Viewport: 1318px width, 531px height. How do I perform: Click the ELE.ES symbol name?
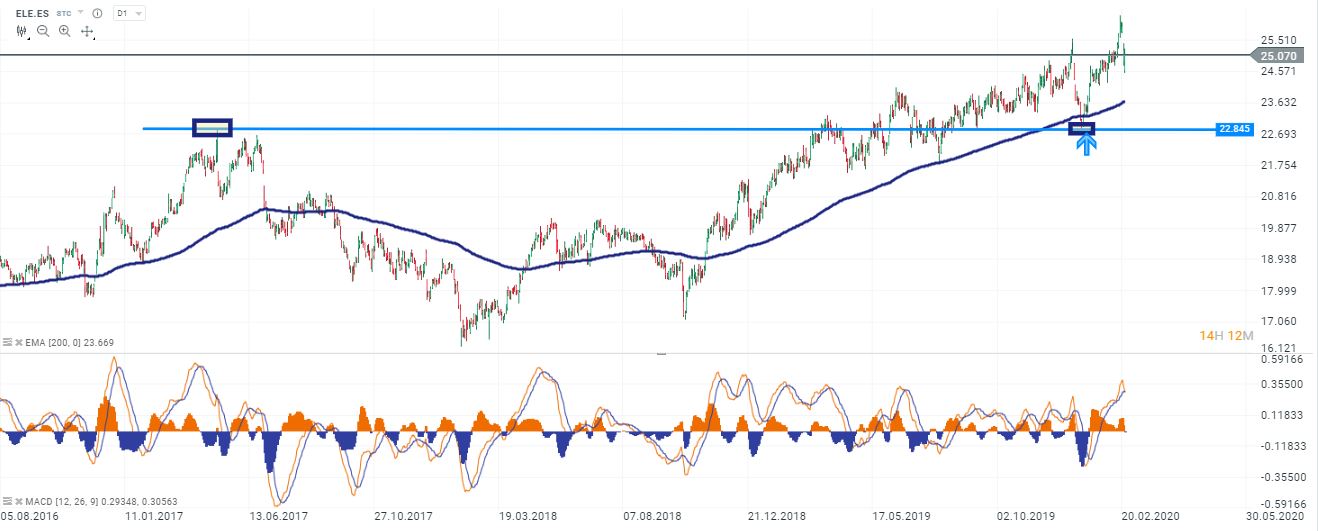click(x=32, y=14)
